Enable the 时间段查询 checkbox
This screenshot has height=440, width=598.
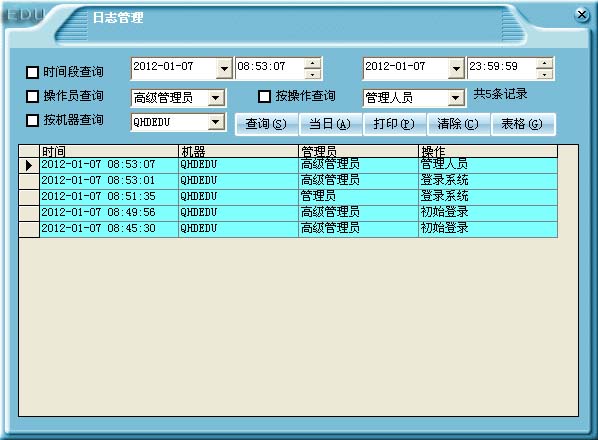pyautogui.click(x=32, y=72)
